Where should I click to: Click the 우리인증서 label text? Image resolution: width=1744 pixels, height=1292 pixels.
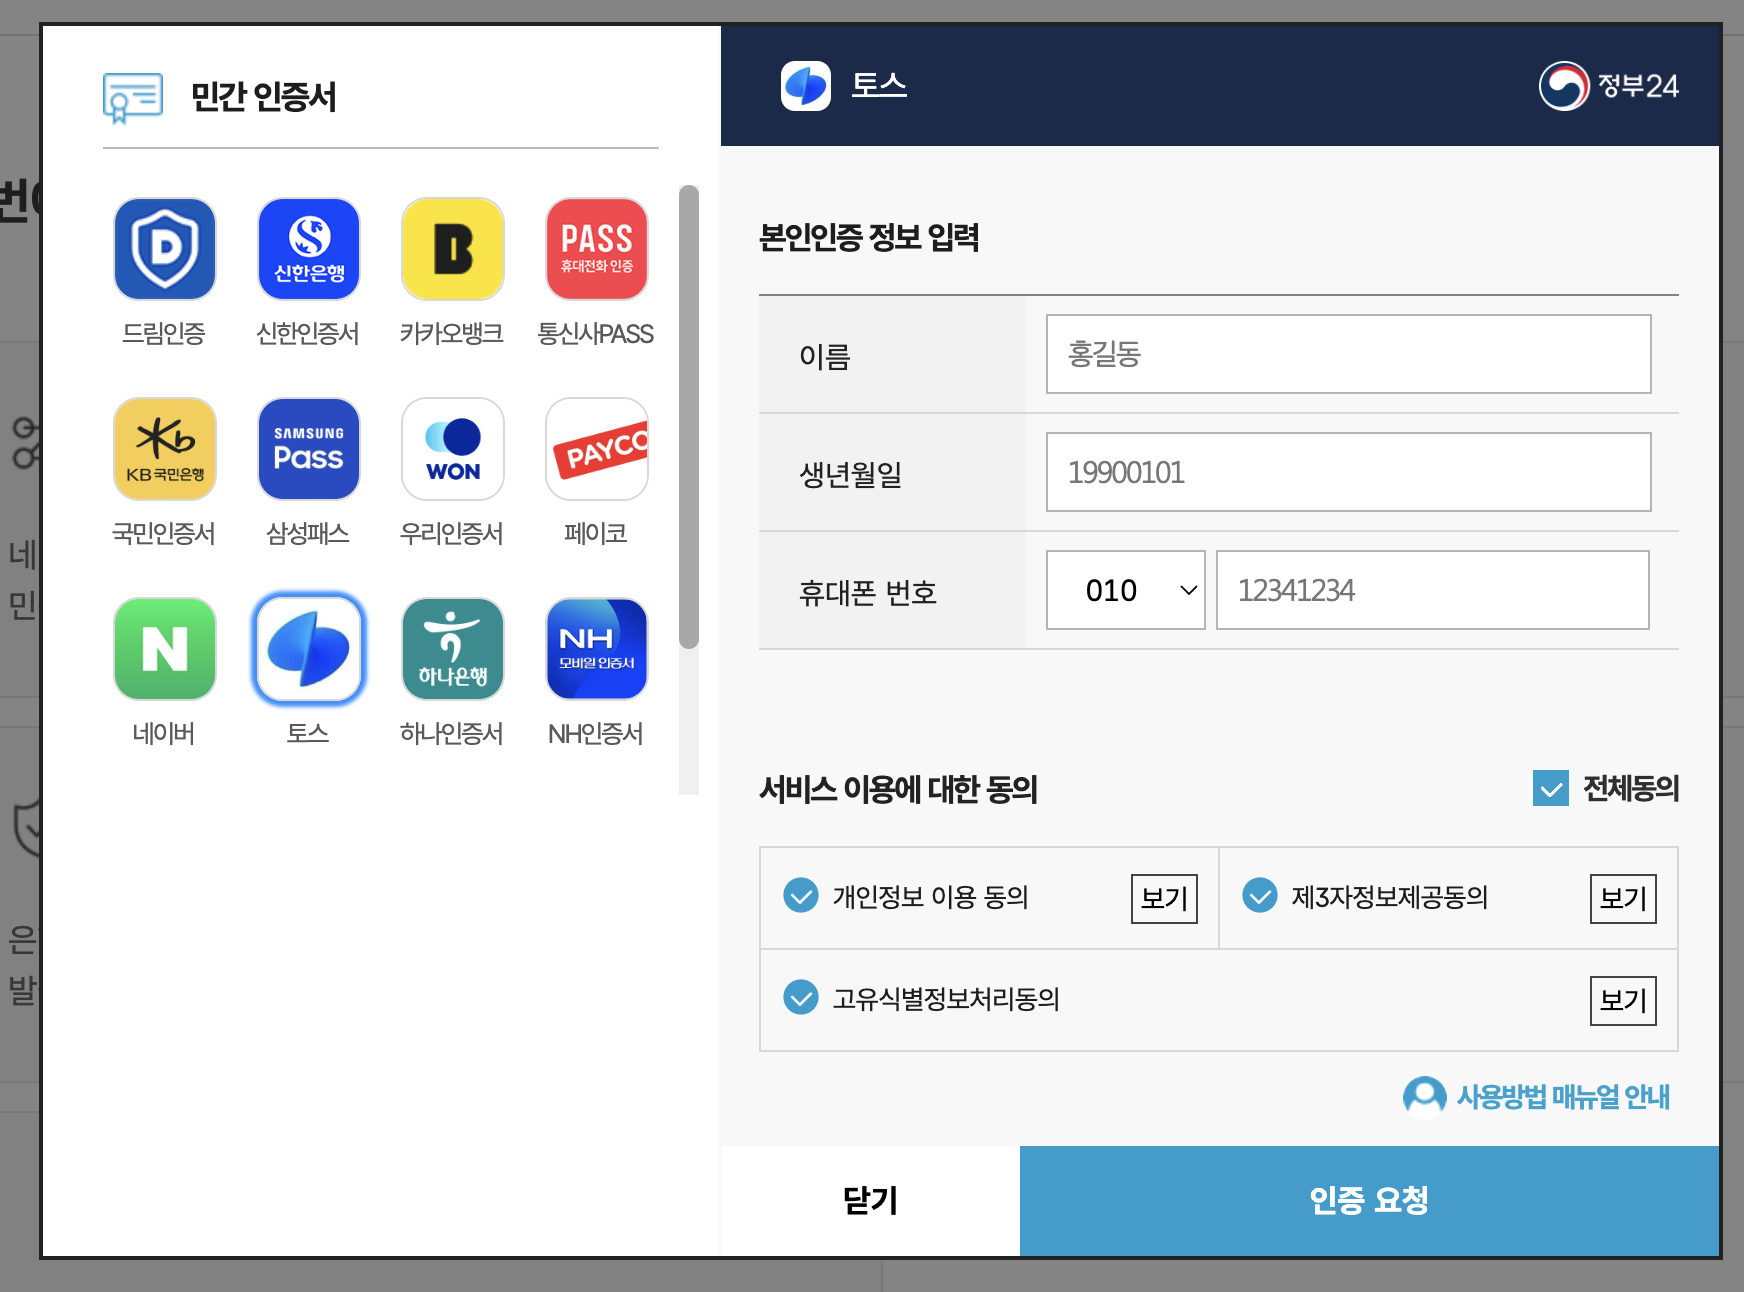(452, 533)
